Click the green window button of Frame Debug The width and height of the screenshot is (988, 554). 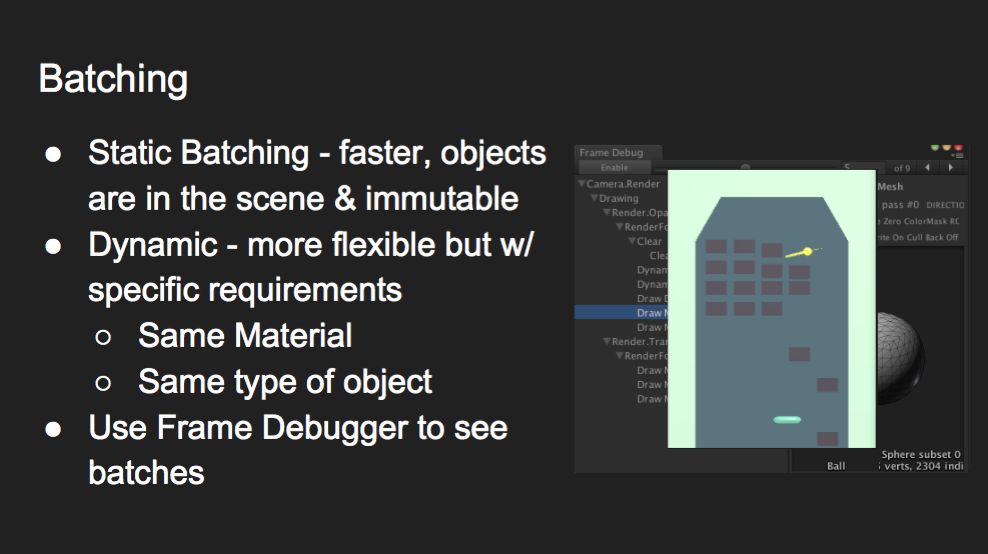(x=936, y=148)
